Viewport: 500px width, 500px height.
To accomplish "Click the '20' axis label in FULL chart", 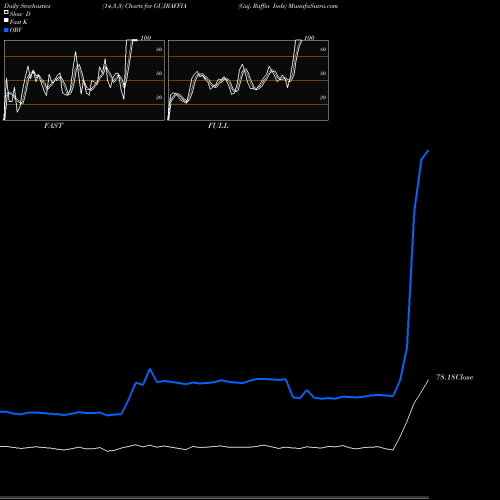I will point(323,97).
